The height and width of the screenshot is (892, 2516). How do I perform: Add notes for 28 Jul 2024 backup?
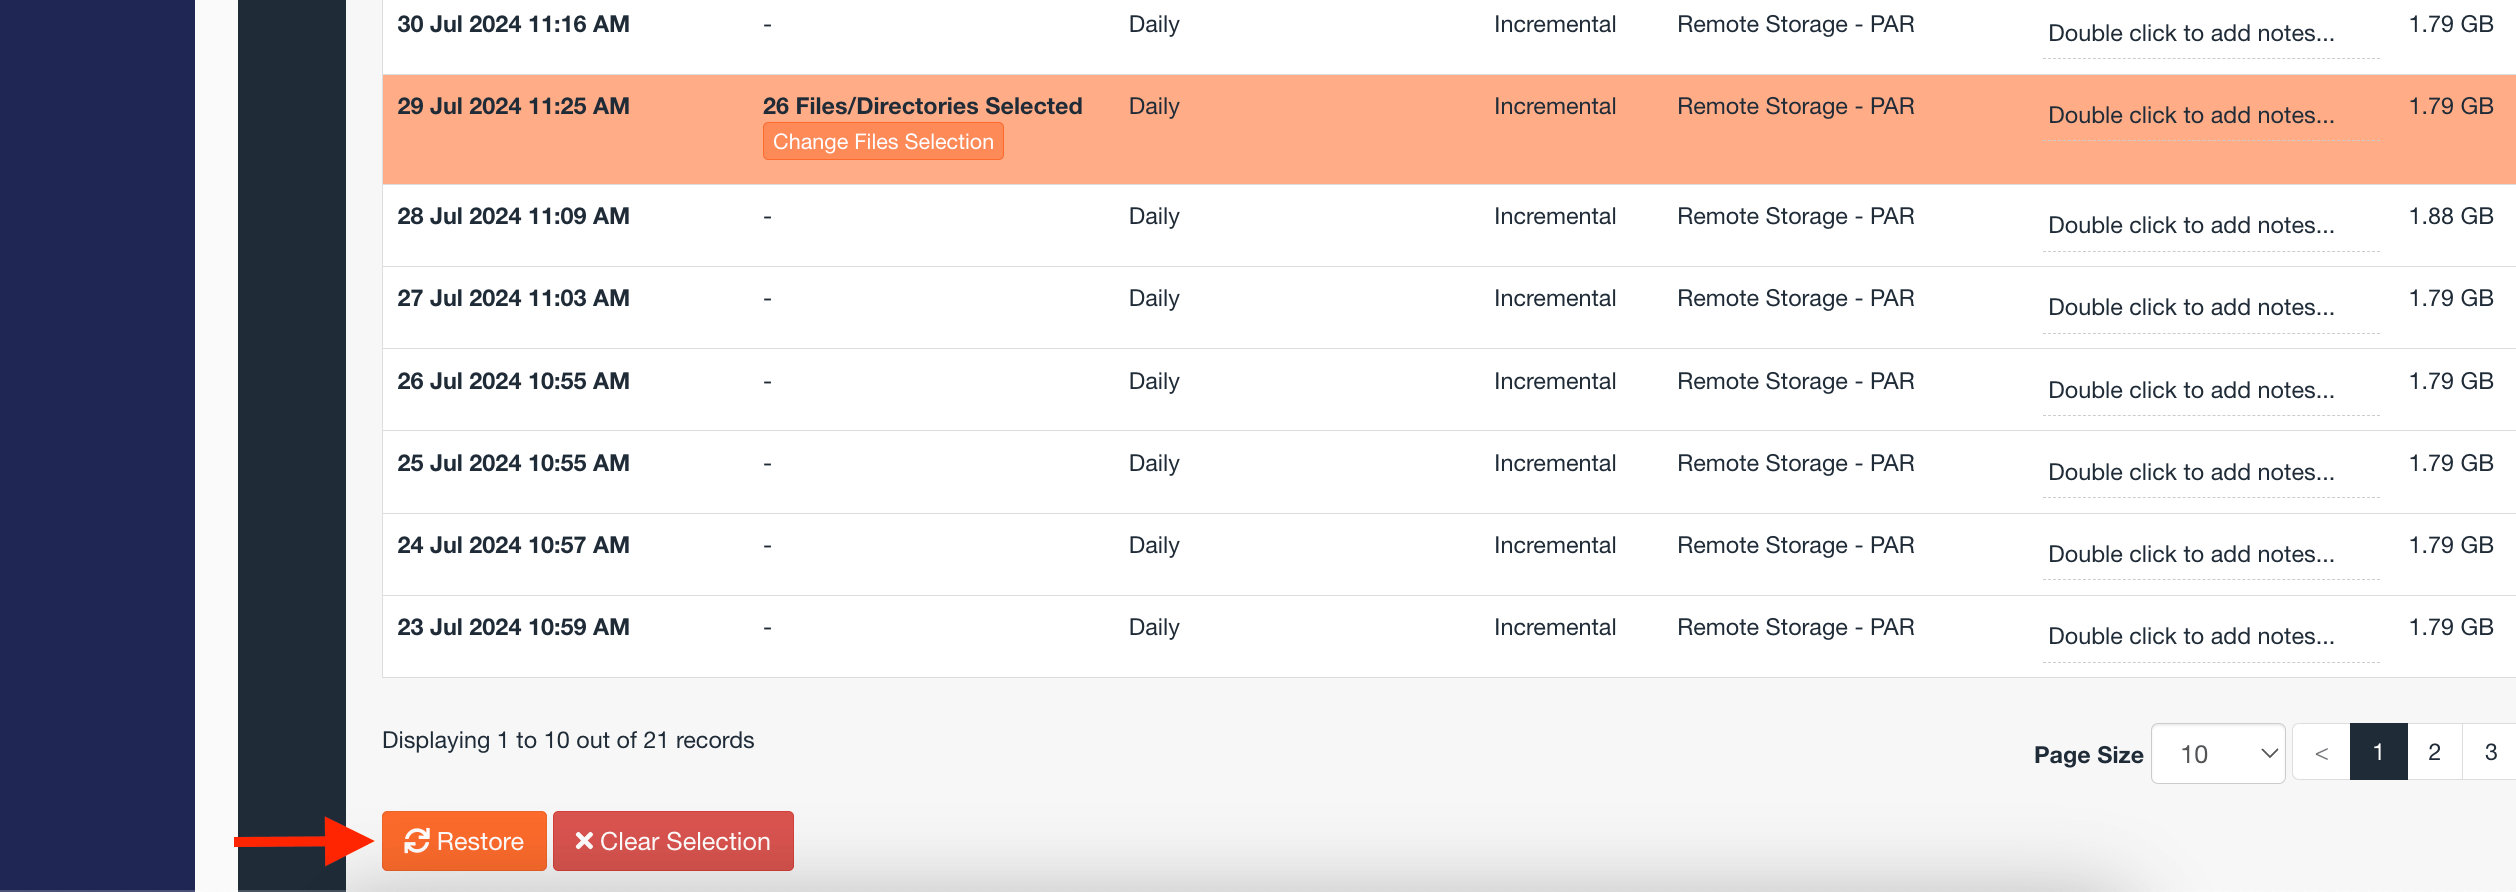2210,225
